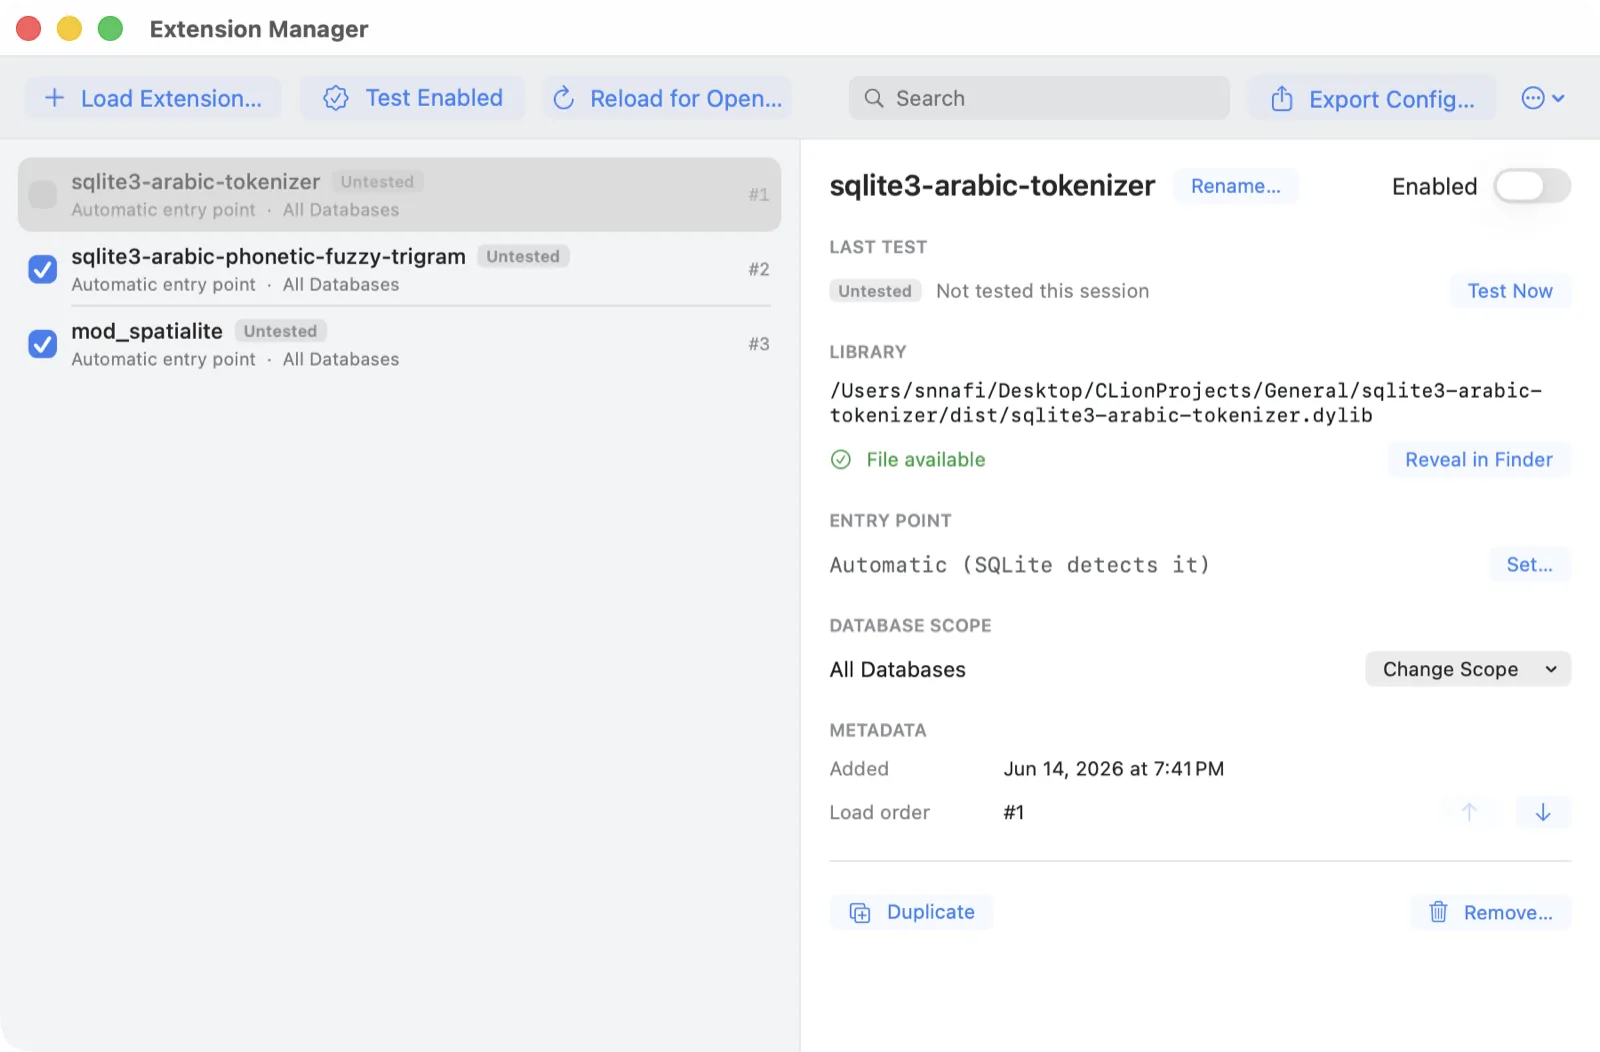Click 'Automatic (SQLite detects it)' text
Viewport: 1600px width, 1052px height.
pyautogui.click(x=1019, y=565)
